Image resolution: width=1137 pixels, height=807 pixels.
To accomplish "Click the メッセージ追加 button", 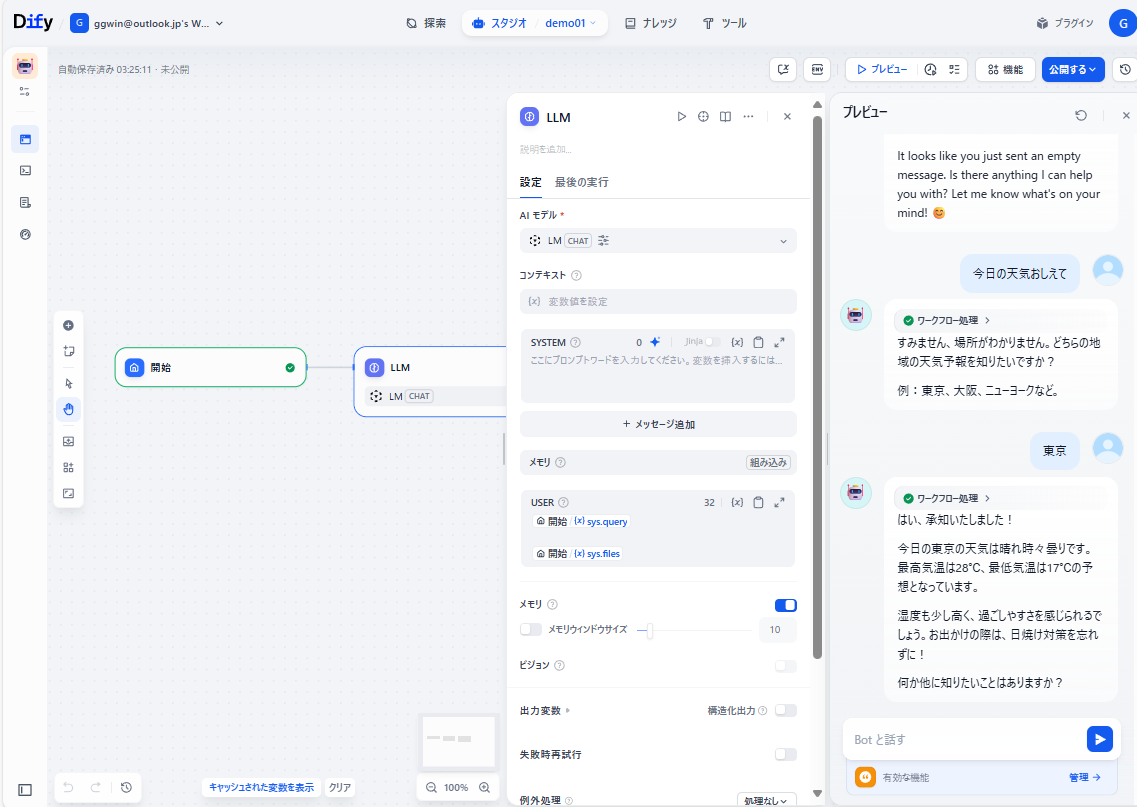I will pos(658,424).
